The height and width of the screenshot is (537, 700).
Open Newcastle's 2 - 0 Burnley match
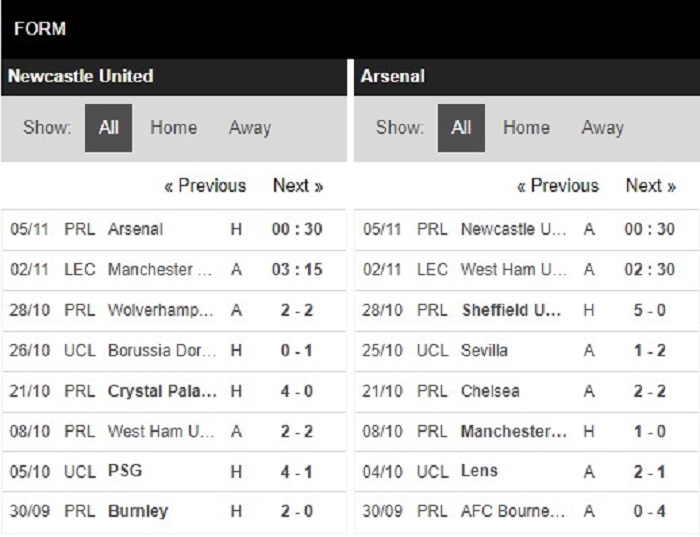(137, 511)
